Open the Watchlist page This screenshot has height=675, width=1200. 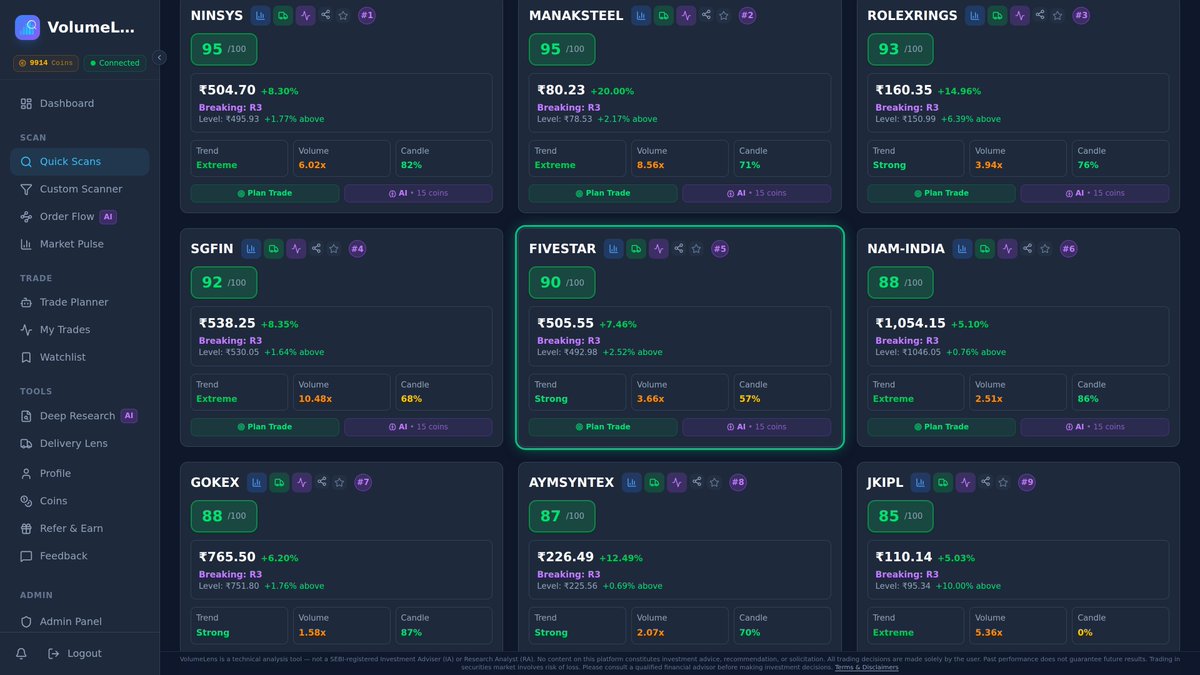80,357
